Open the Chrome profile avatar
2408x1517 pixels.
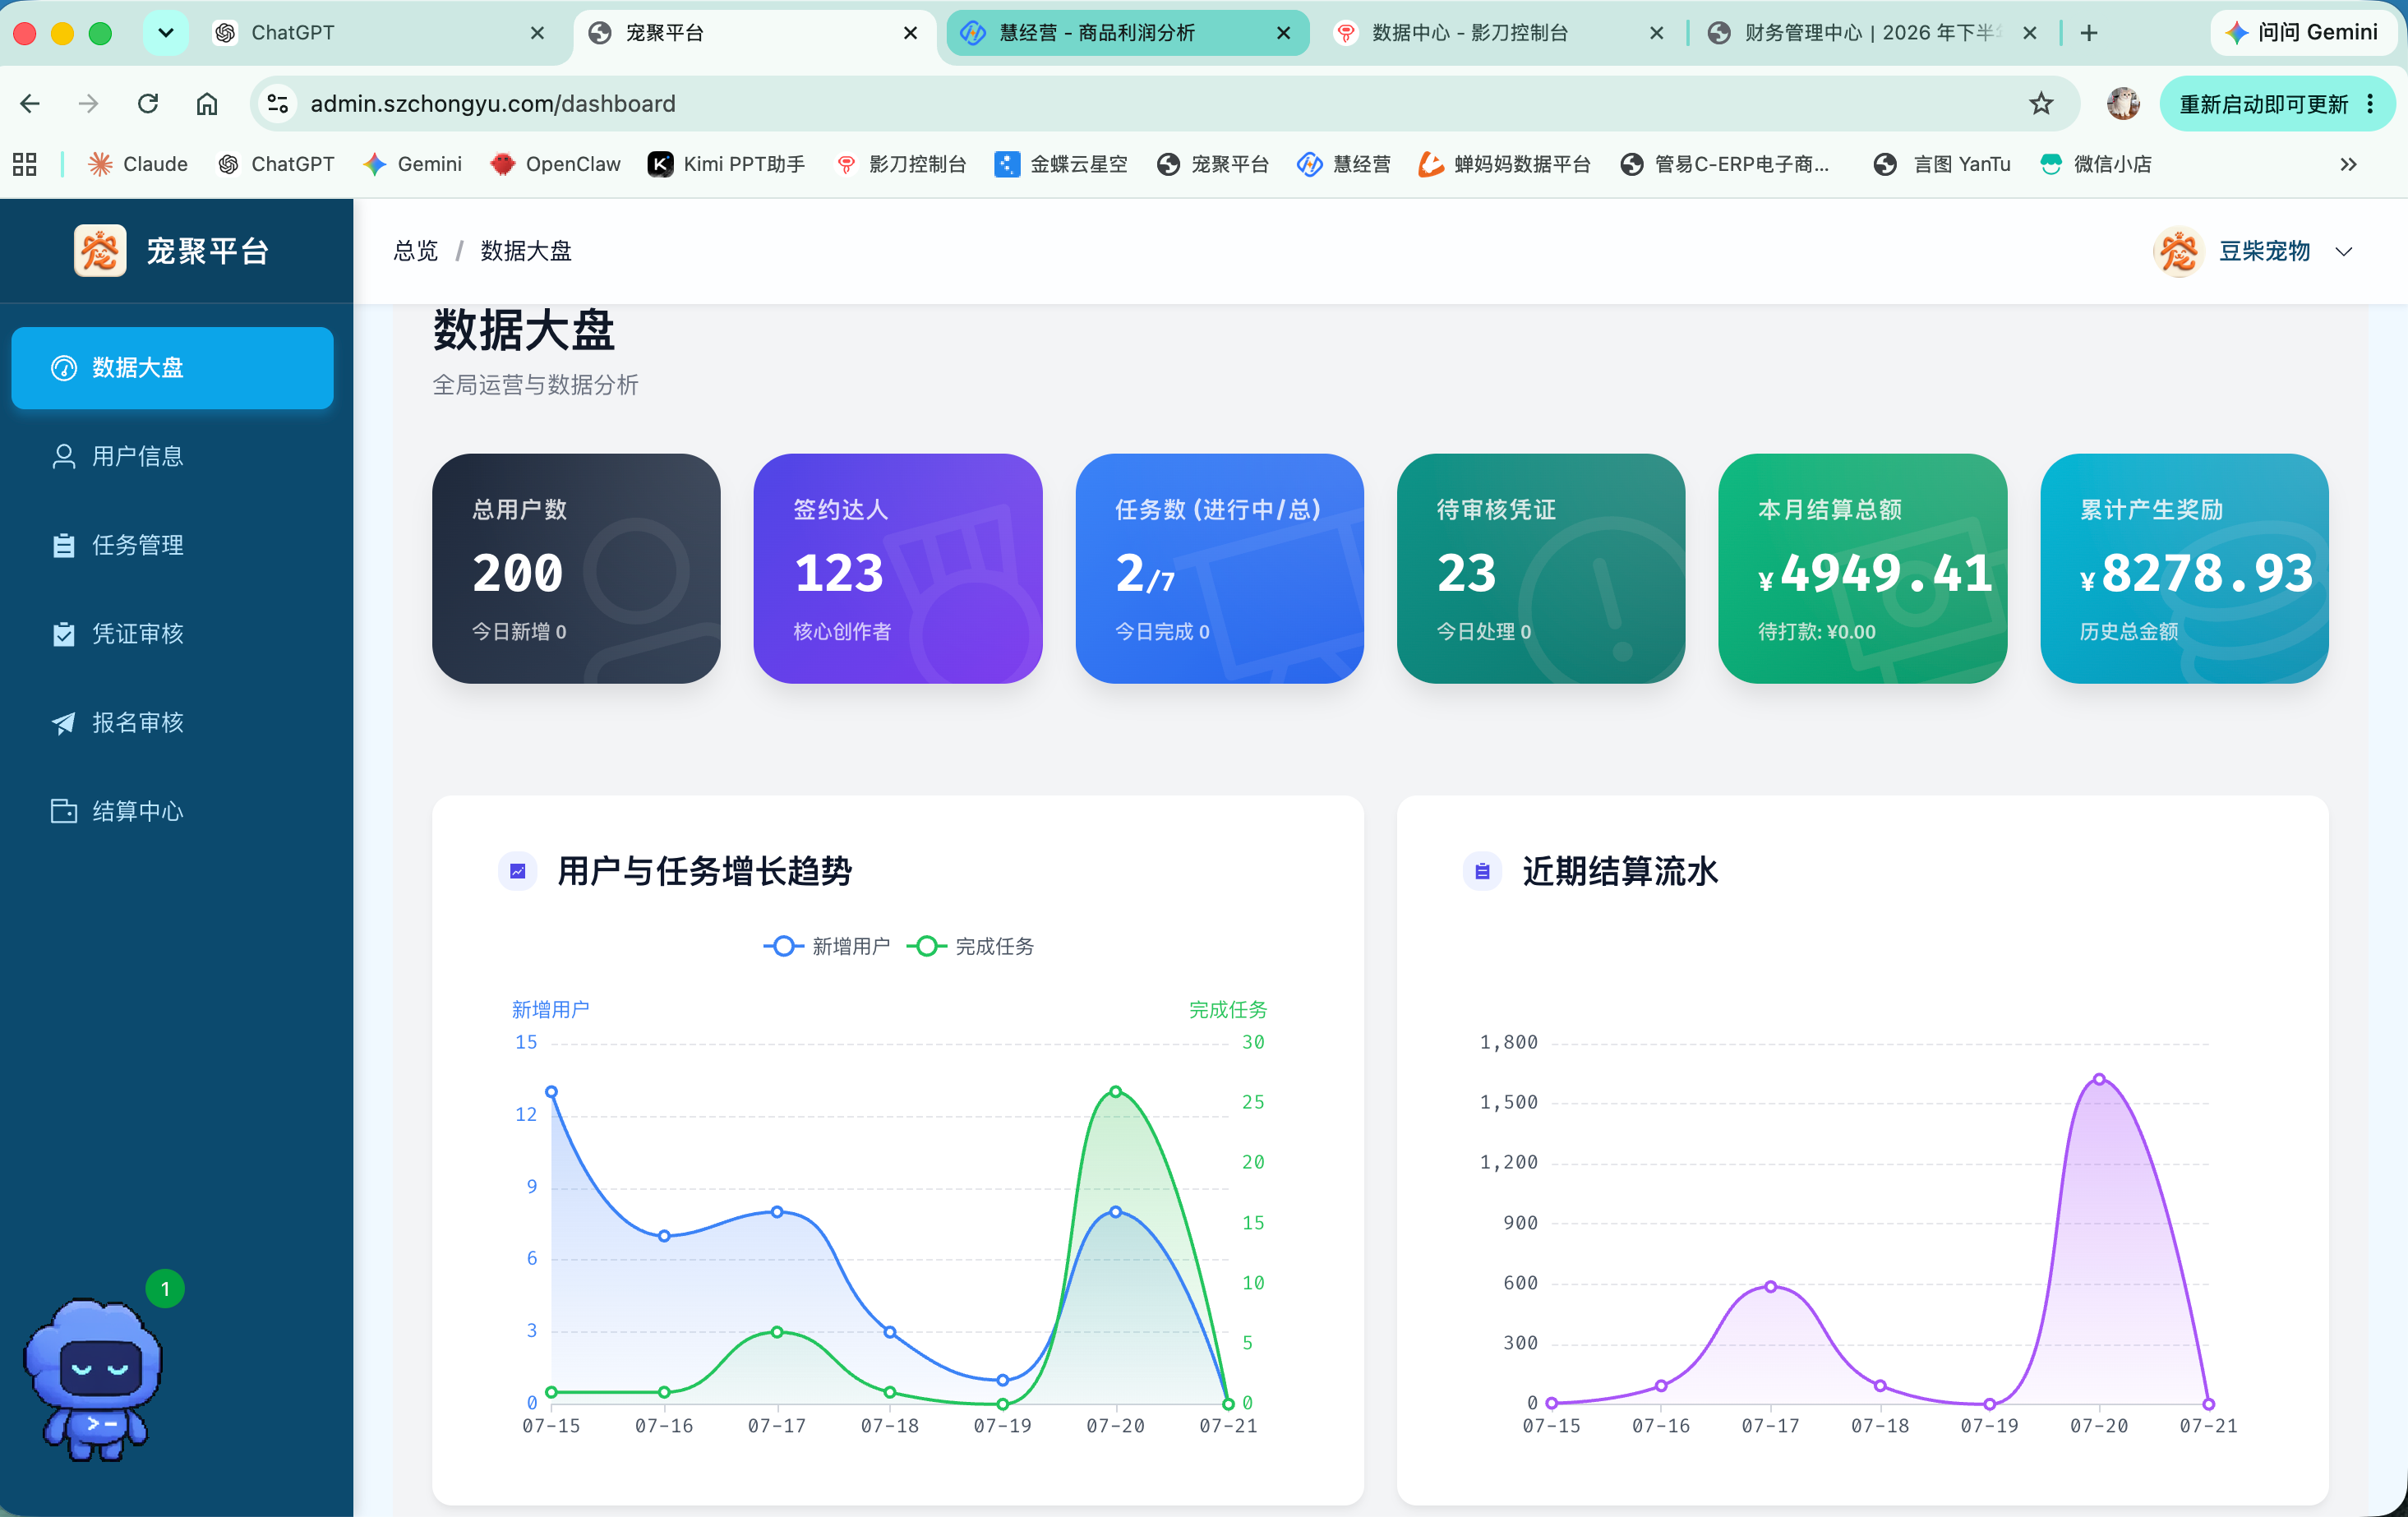(2122, 103)
